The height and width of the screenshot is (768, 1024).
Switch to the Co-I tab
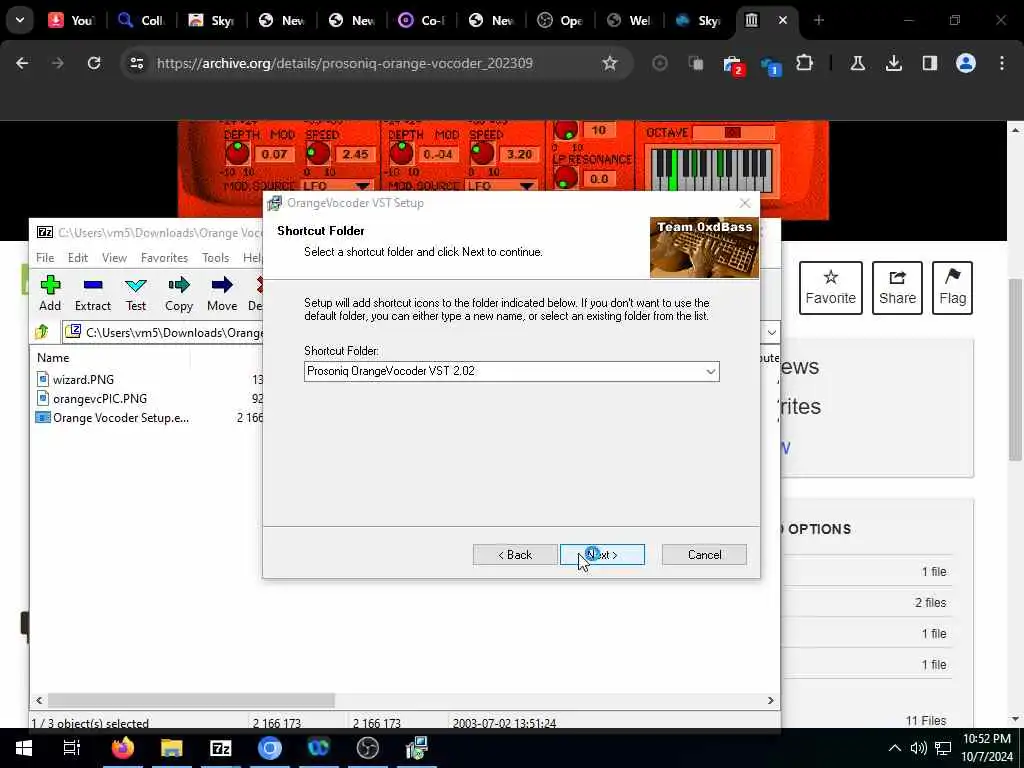[x=422, y=20]
